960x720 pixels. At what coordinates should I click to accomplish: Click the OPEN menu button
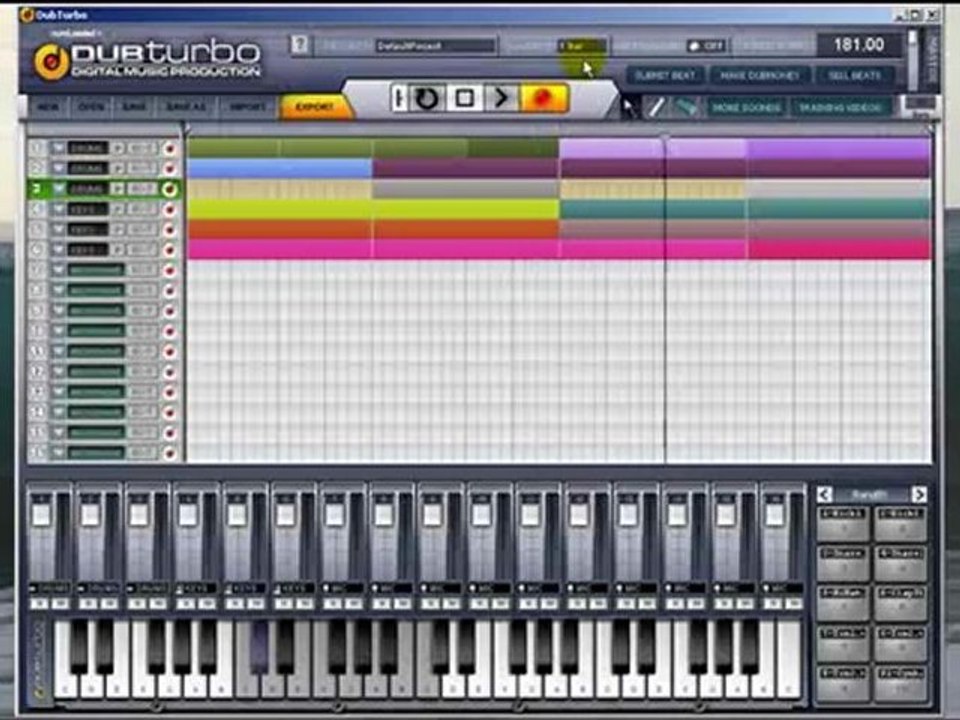(x=90, y=107)
